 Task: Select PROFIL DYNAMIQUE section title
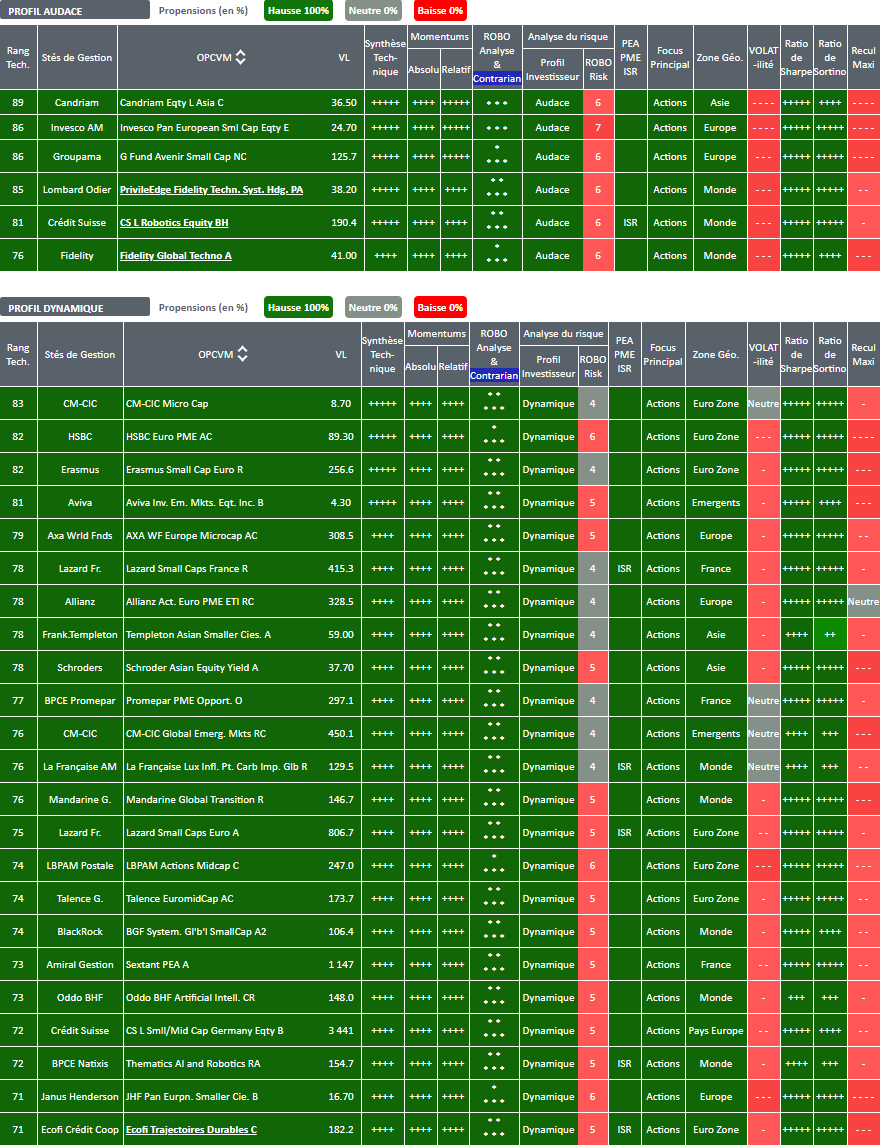tap(56, 309)
